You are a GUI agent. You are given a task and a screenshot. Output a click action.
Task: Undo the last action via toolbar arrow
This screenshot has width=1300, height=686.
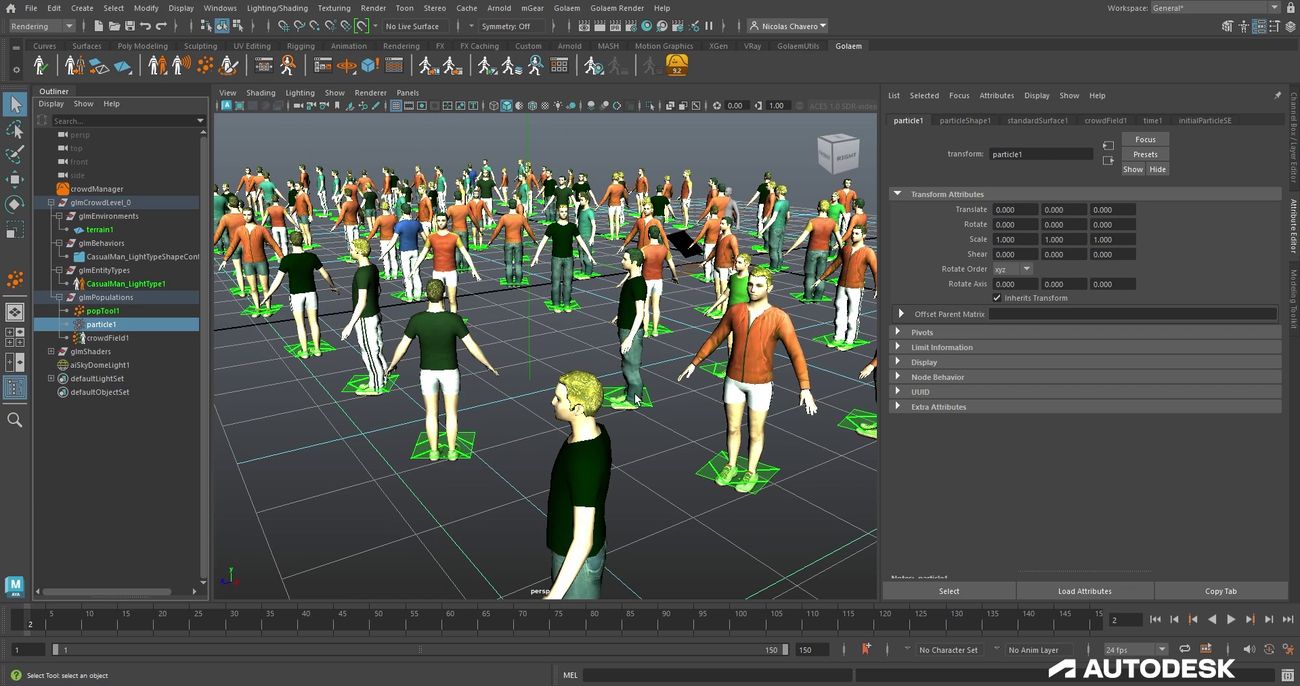pyautogui.click(x=145, y=26)
